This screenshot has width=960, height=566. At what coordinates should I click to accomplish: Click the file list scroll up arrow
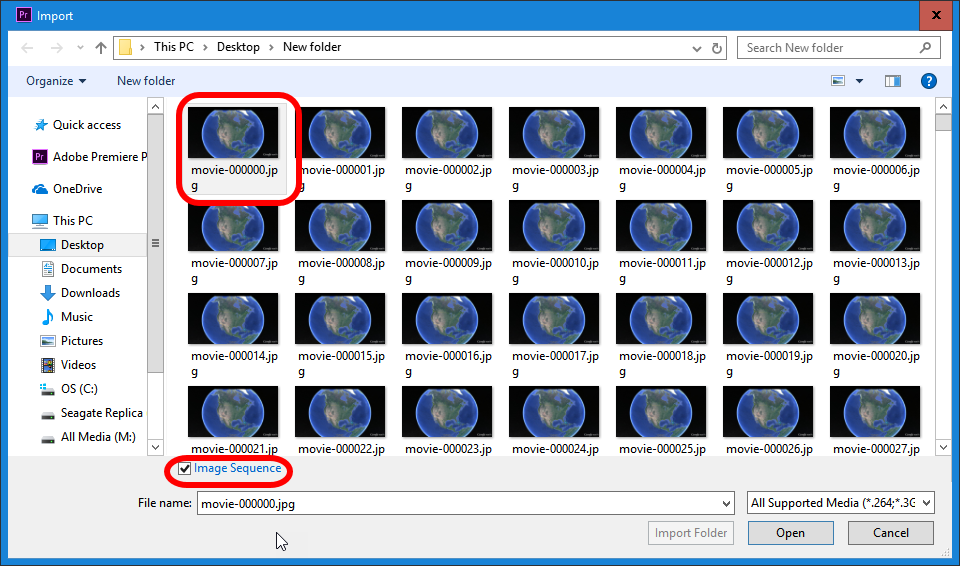(x=943, y=107)
